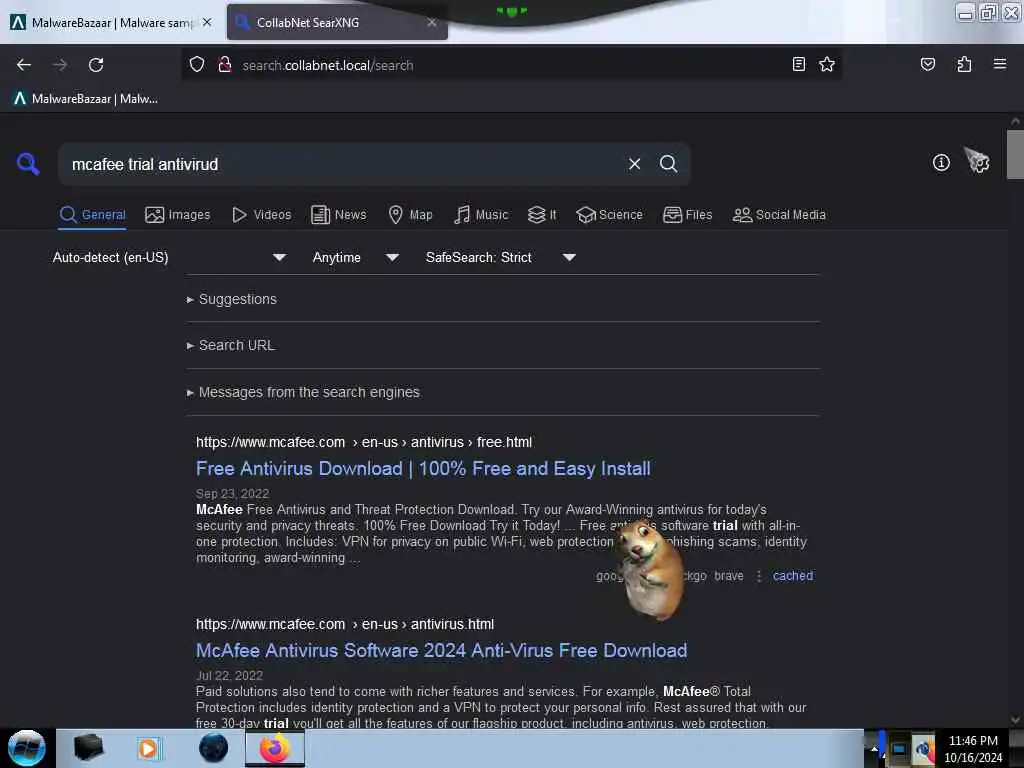This screenshot has width=1024, height=768.
Task: Switch to the Files category
Action: pos(687,215)
